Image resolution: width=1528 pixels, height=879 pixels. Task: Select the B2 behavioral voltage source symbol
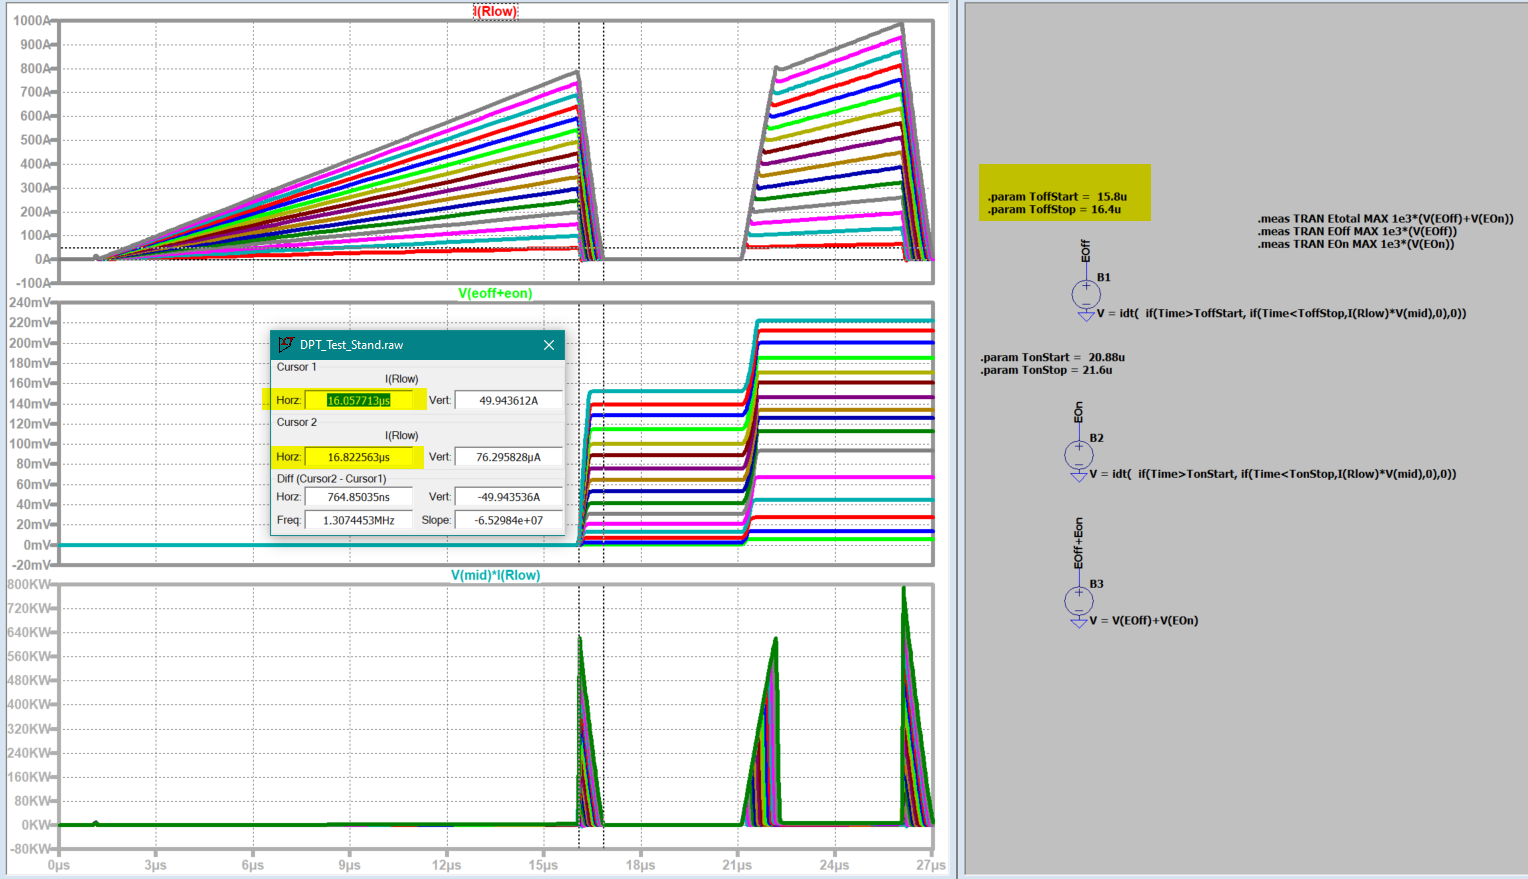point(1079,455)
